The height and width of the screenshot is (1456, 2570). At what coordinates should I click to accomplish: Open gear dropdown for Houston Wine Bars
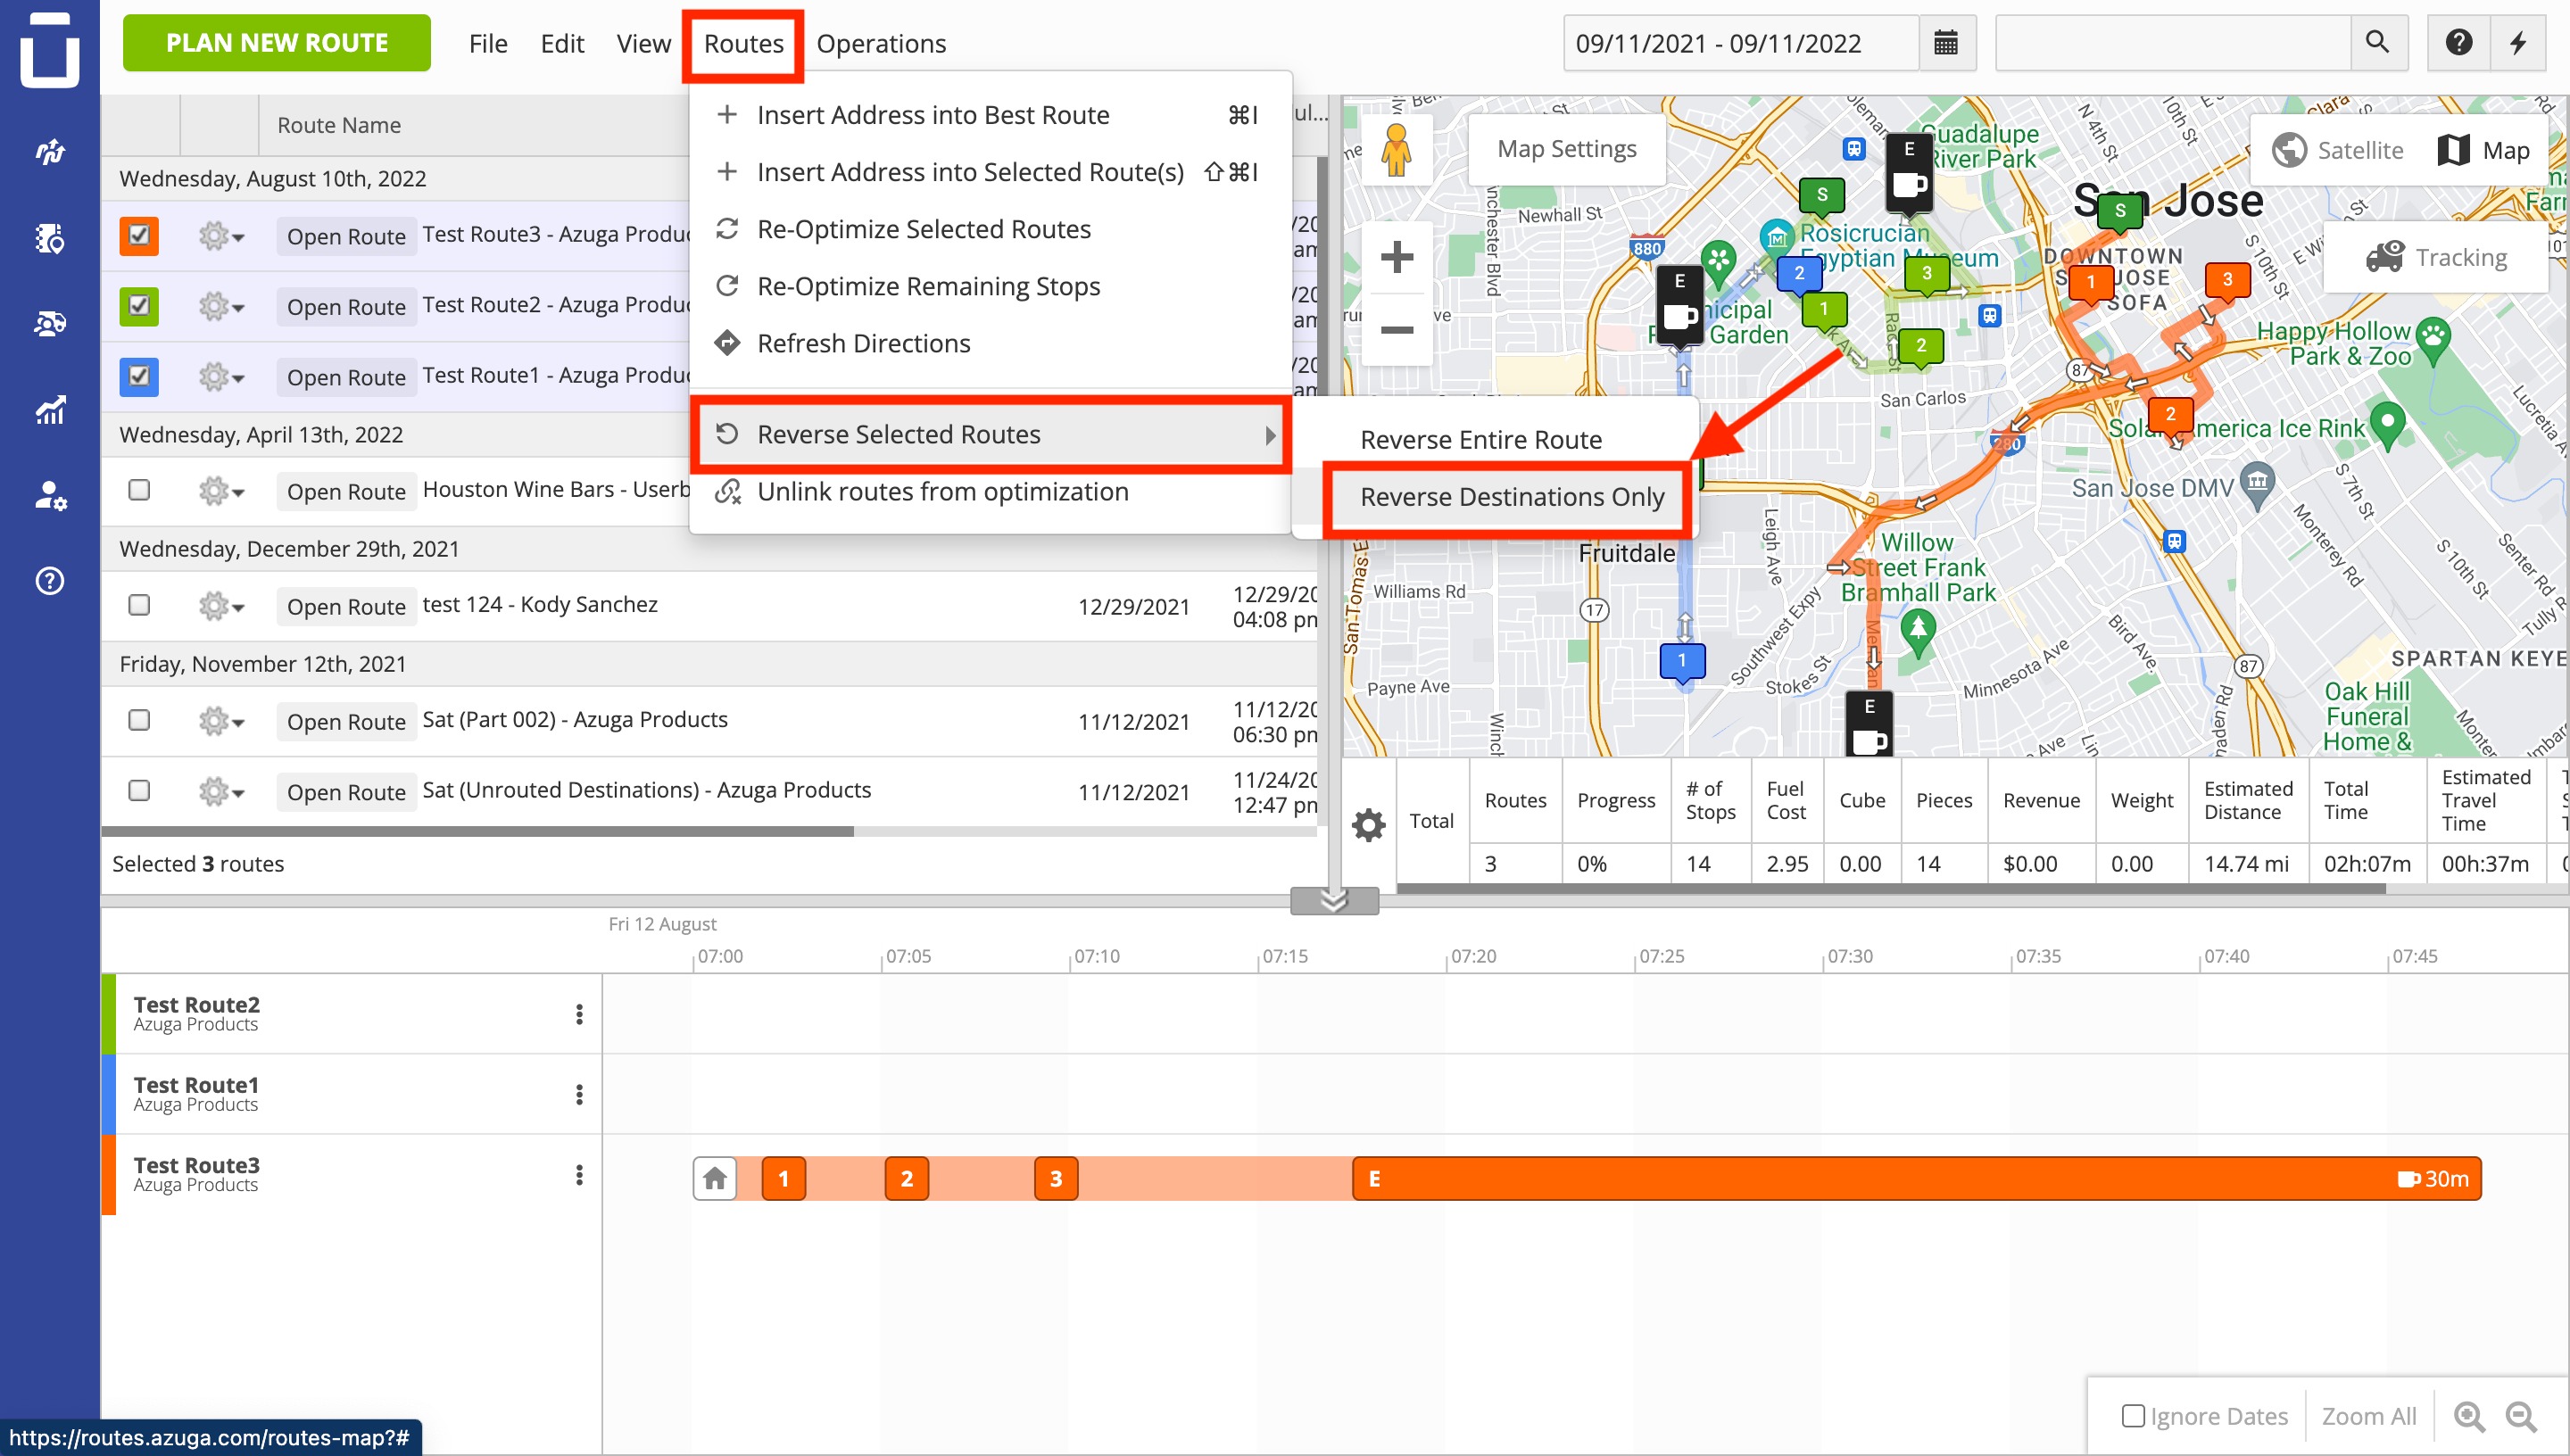(x=221, y=492)
